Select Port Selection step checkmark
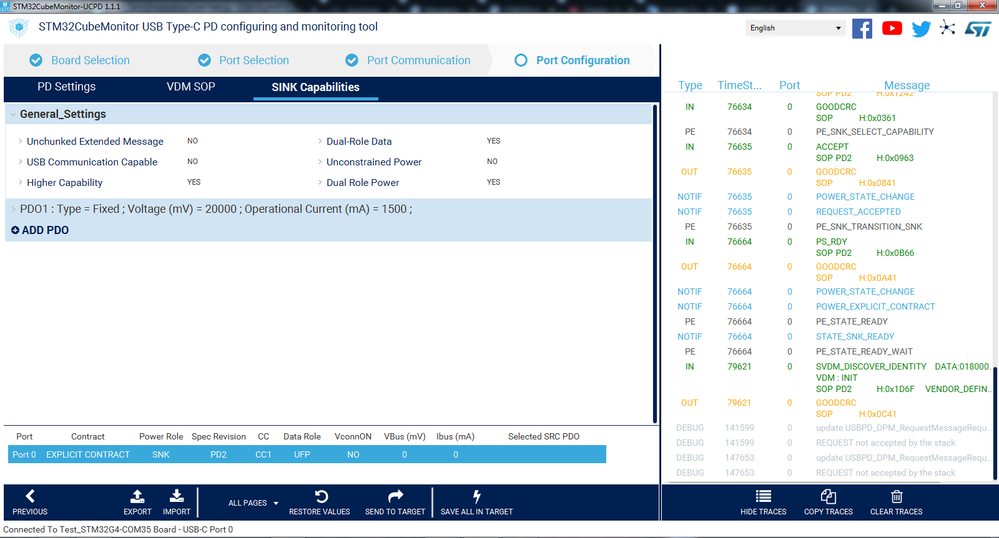The height and width of the screenshot is (538, 999). (x=204, y=60)
